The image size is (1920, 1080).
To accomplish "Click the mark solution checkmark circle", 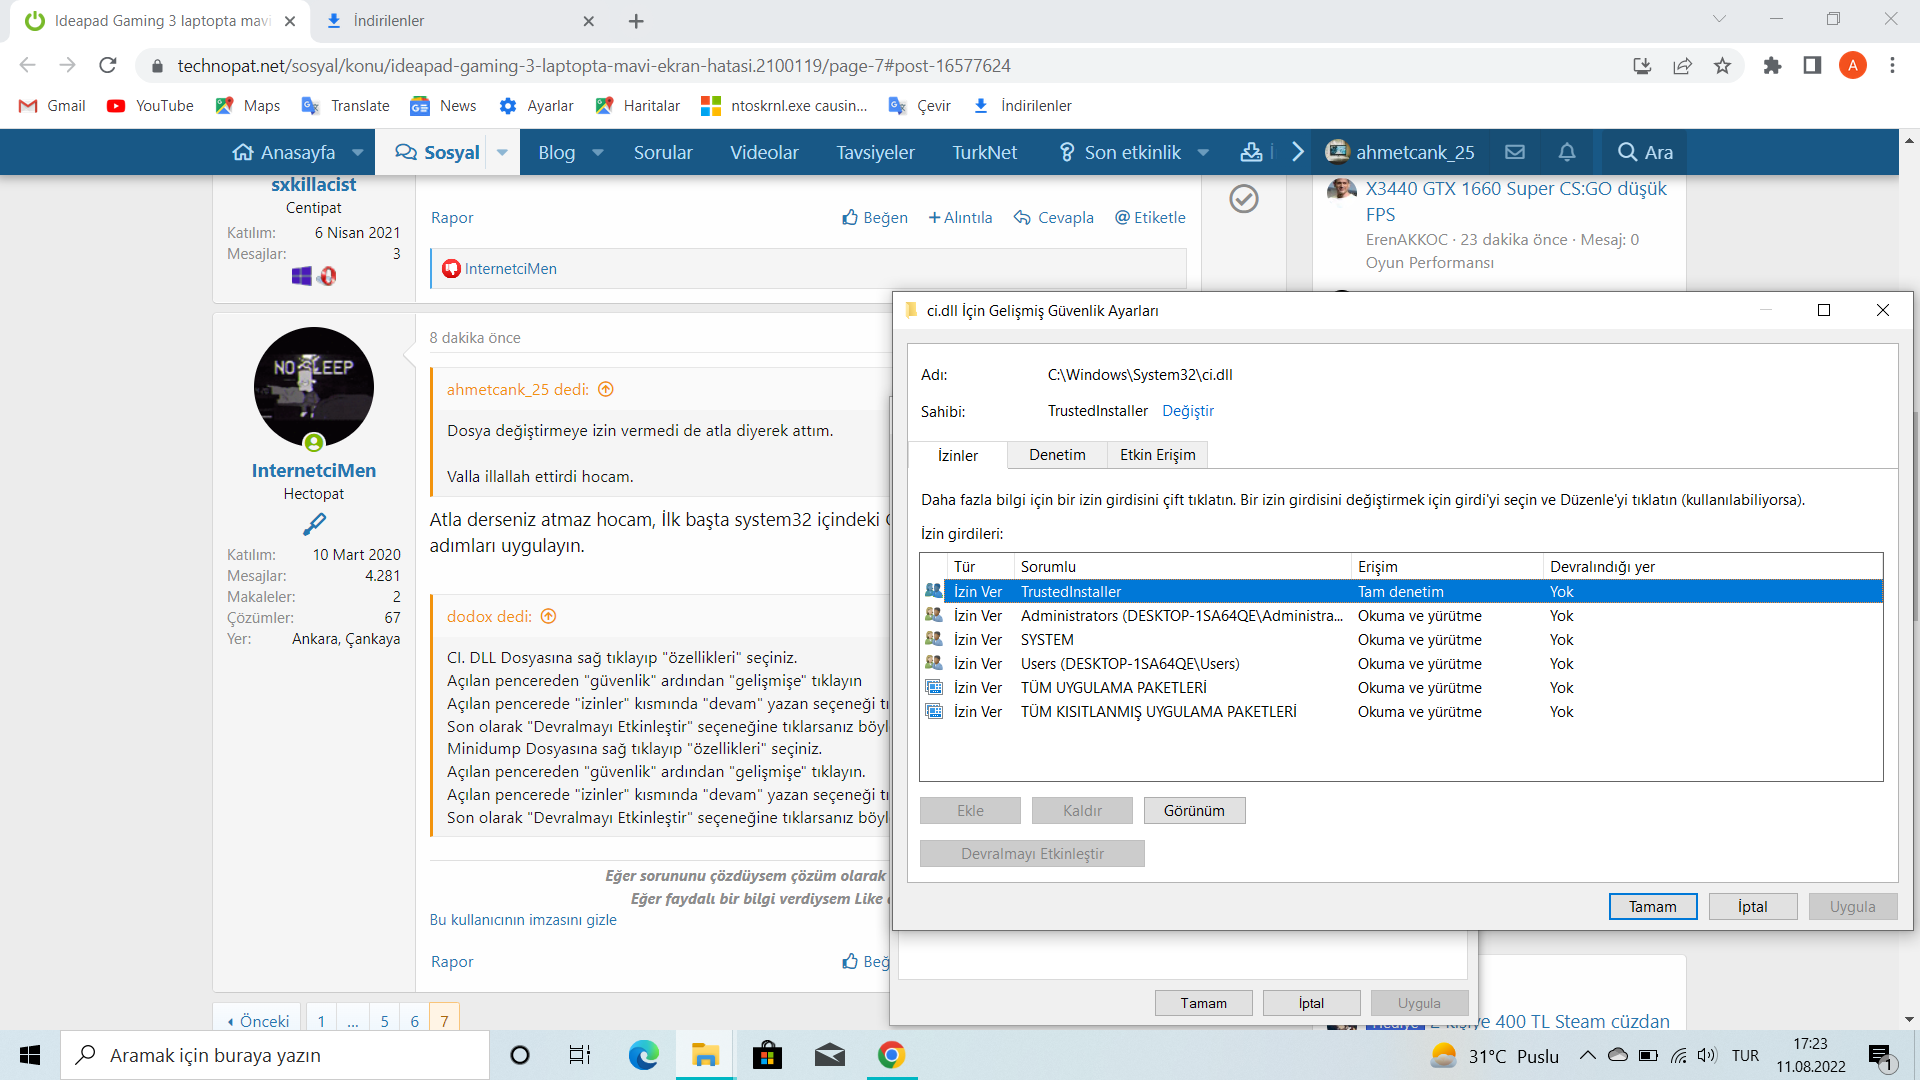I will (1243, 199).
